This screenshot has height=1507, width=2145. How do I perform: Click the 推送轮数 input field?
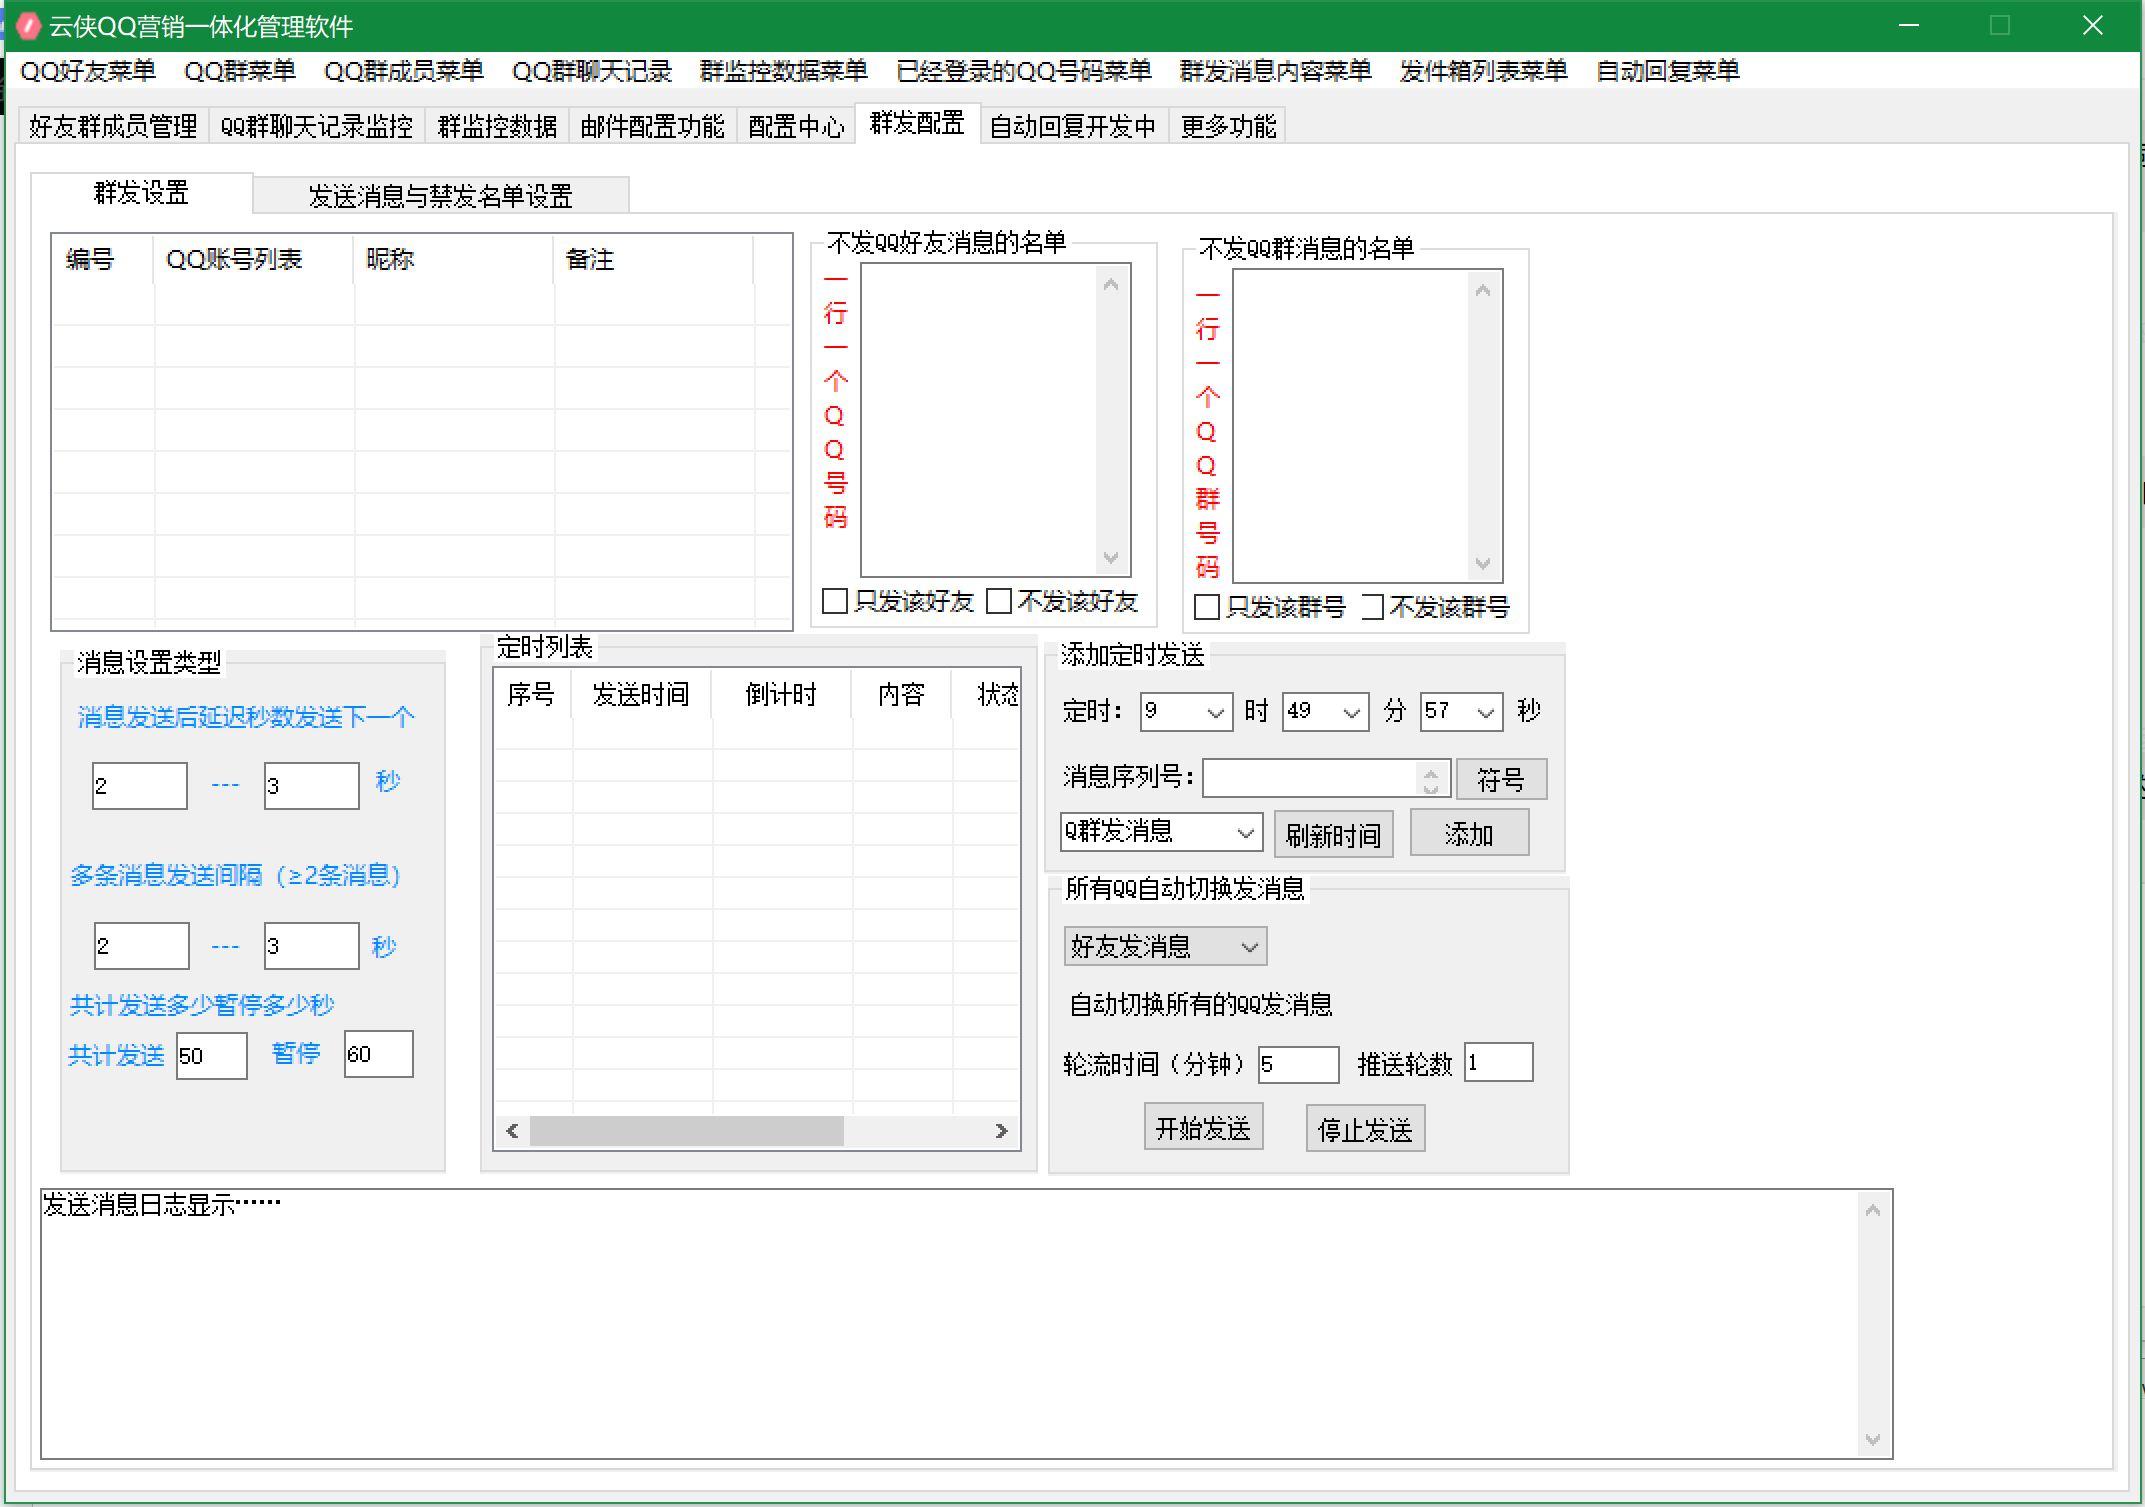[x=1498, y=1062]
